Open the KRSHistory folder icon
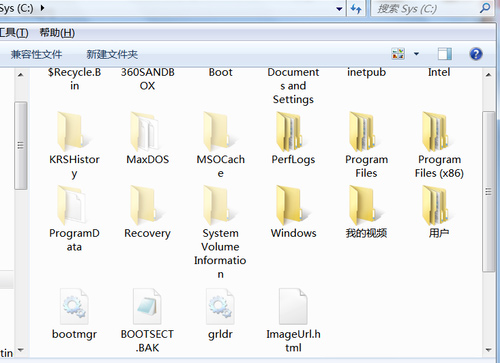Viewport: 500px width, 363px height. 73,132
